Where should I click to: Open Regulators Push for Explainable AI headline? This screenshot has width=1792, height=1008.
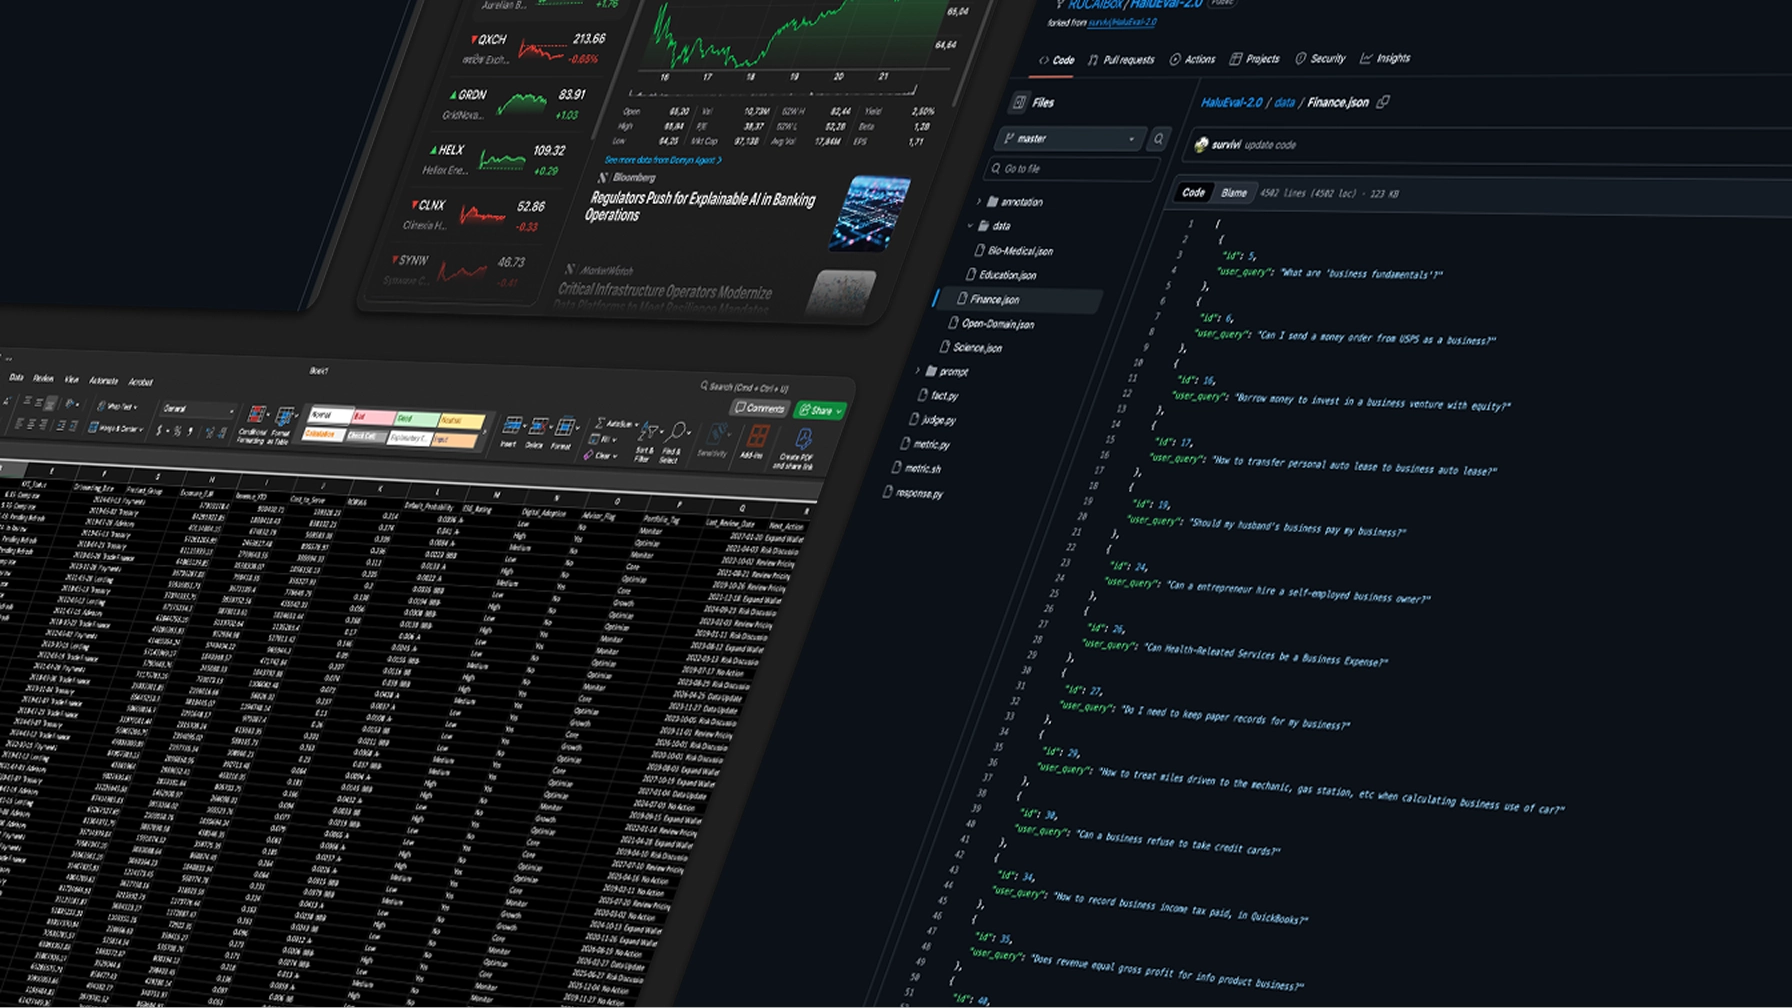(x=700, y=207)
